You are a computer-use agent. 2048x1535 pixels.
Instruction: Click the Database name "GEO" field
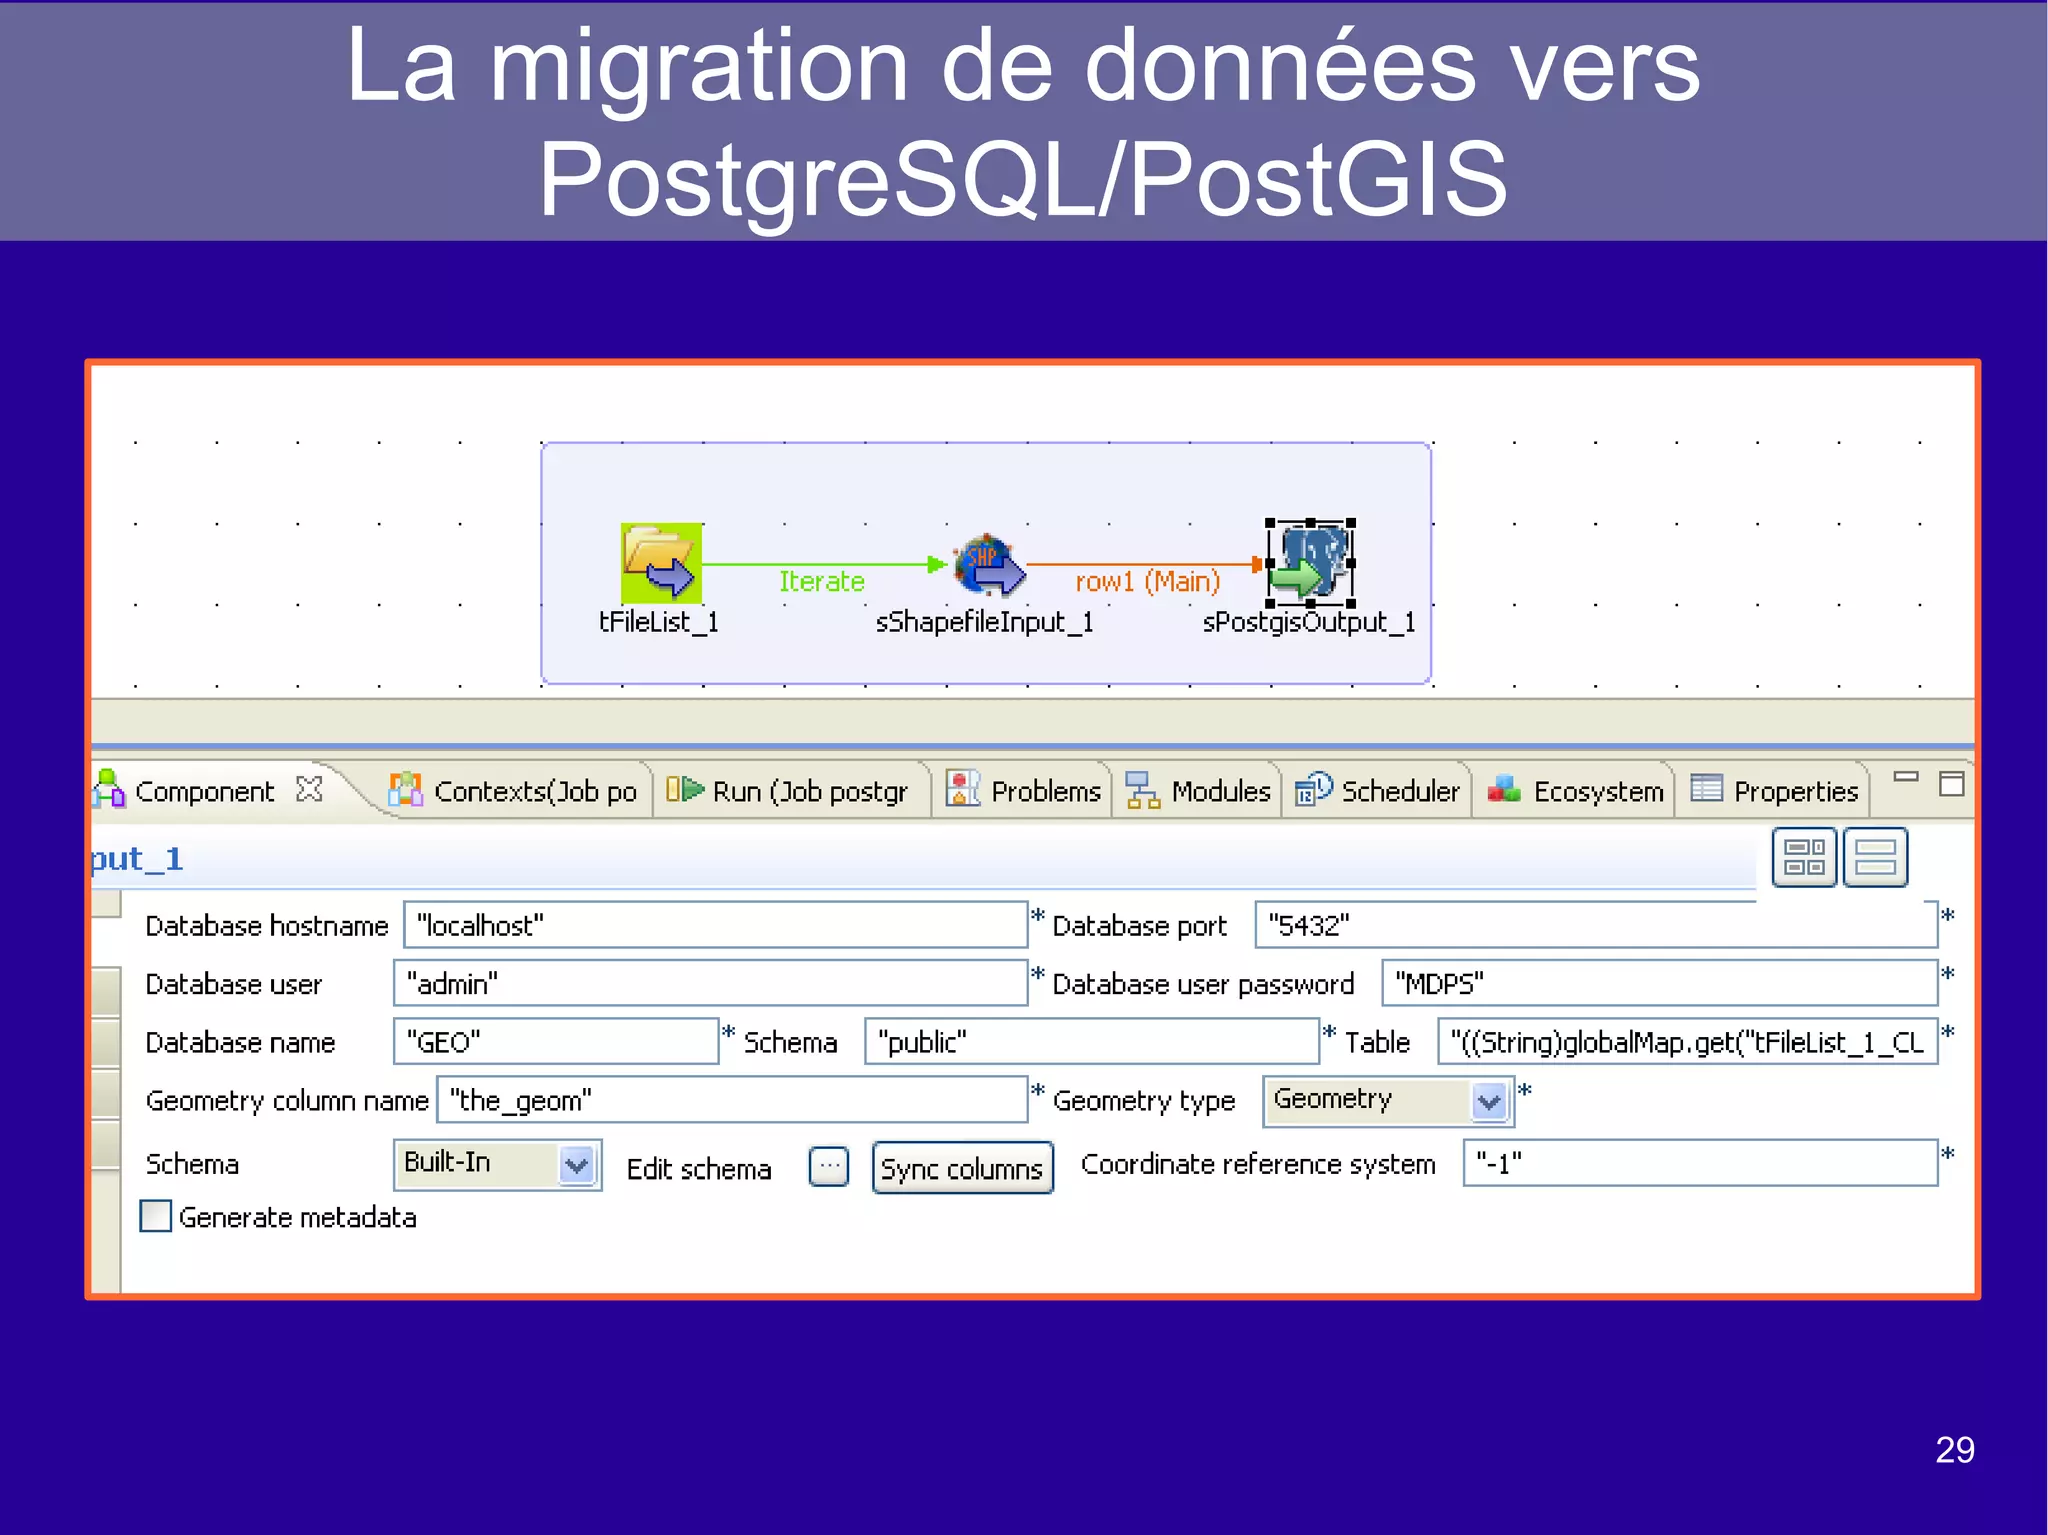pyautogui.click(x=556, y=1041)
